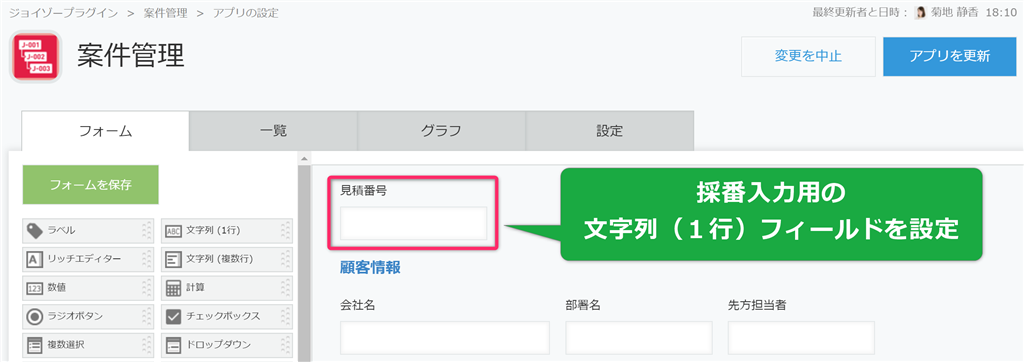This screenshot has height=362, width=1024.
Task: Click the 変更を中止 button
Action: point(808,56)
